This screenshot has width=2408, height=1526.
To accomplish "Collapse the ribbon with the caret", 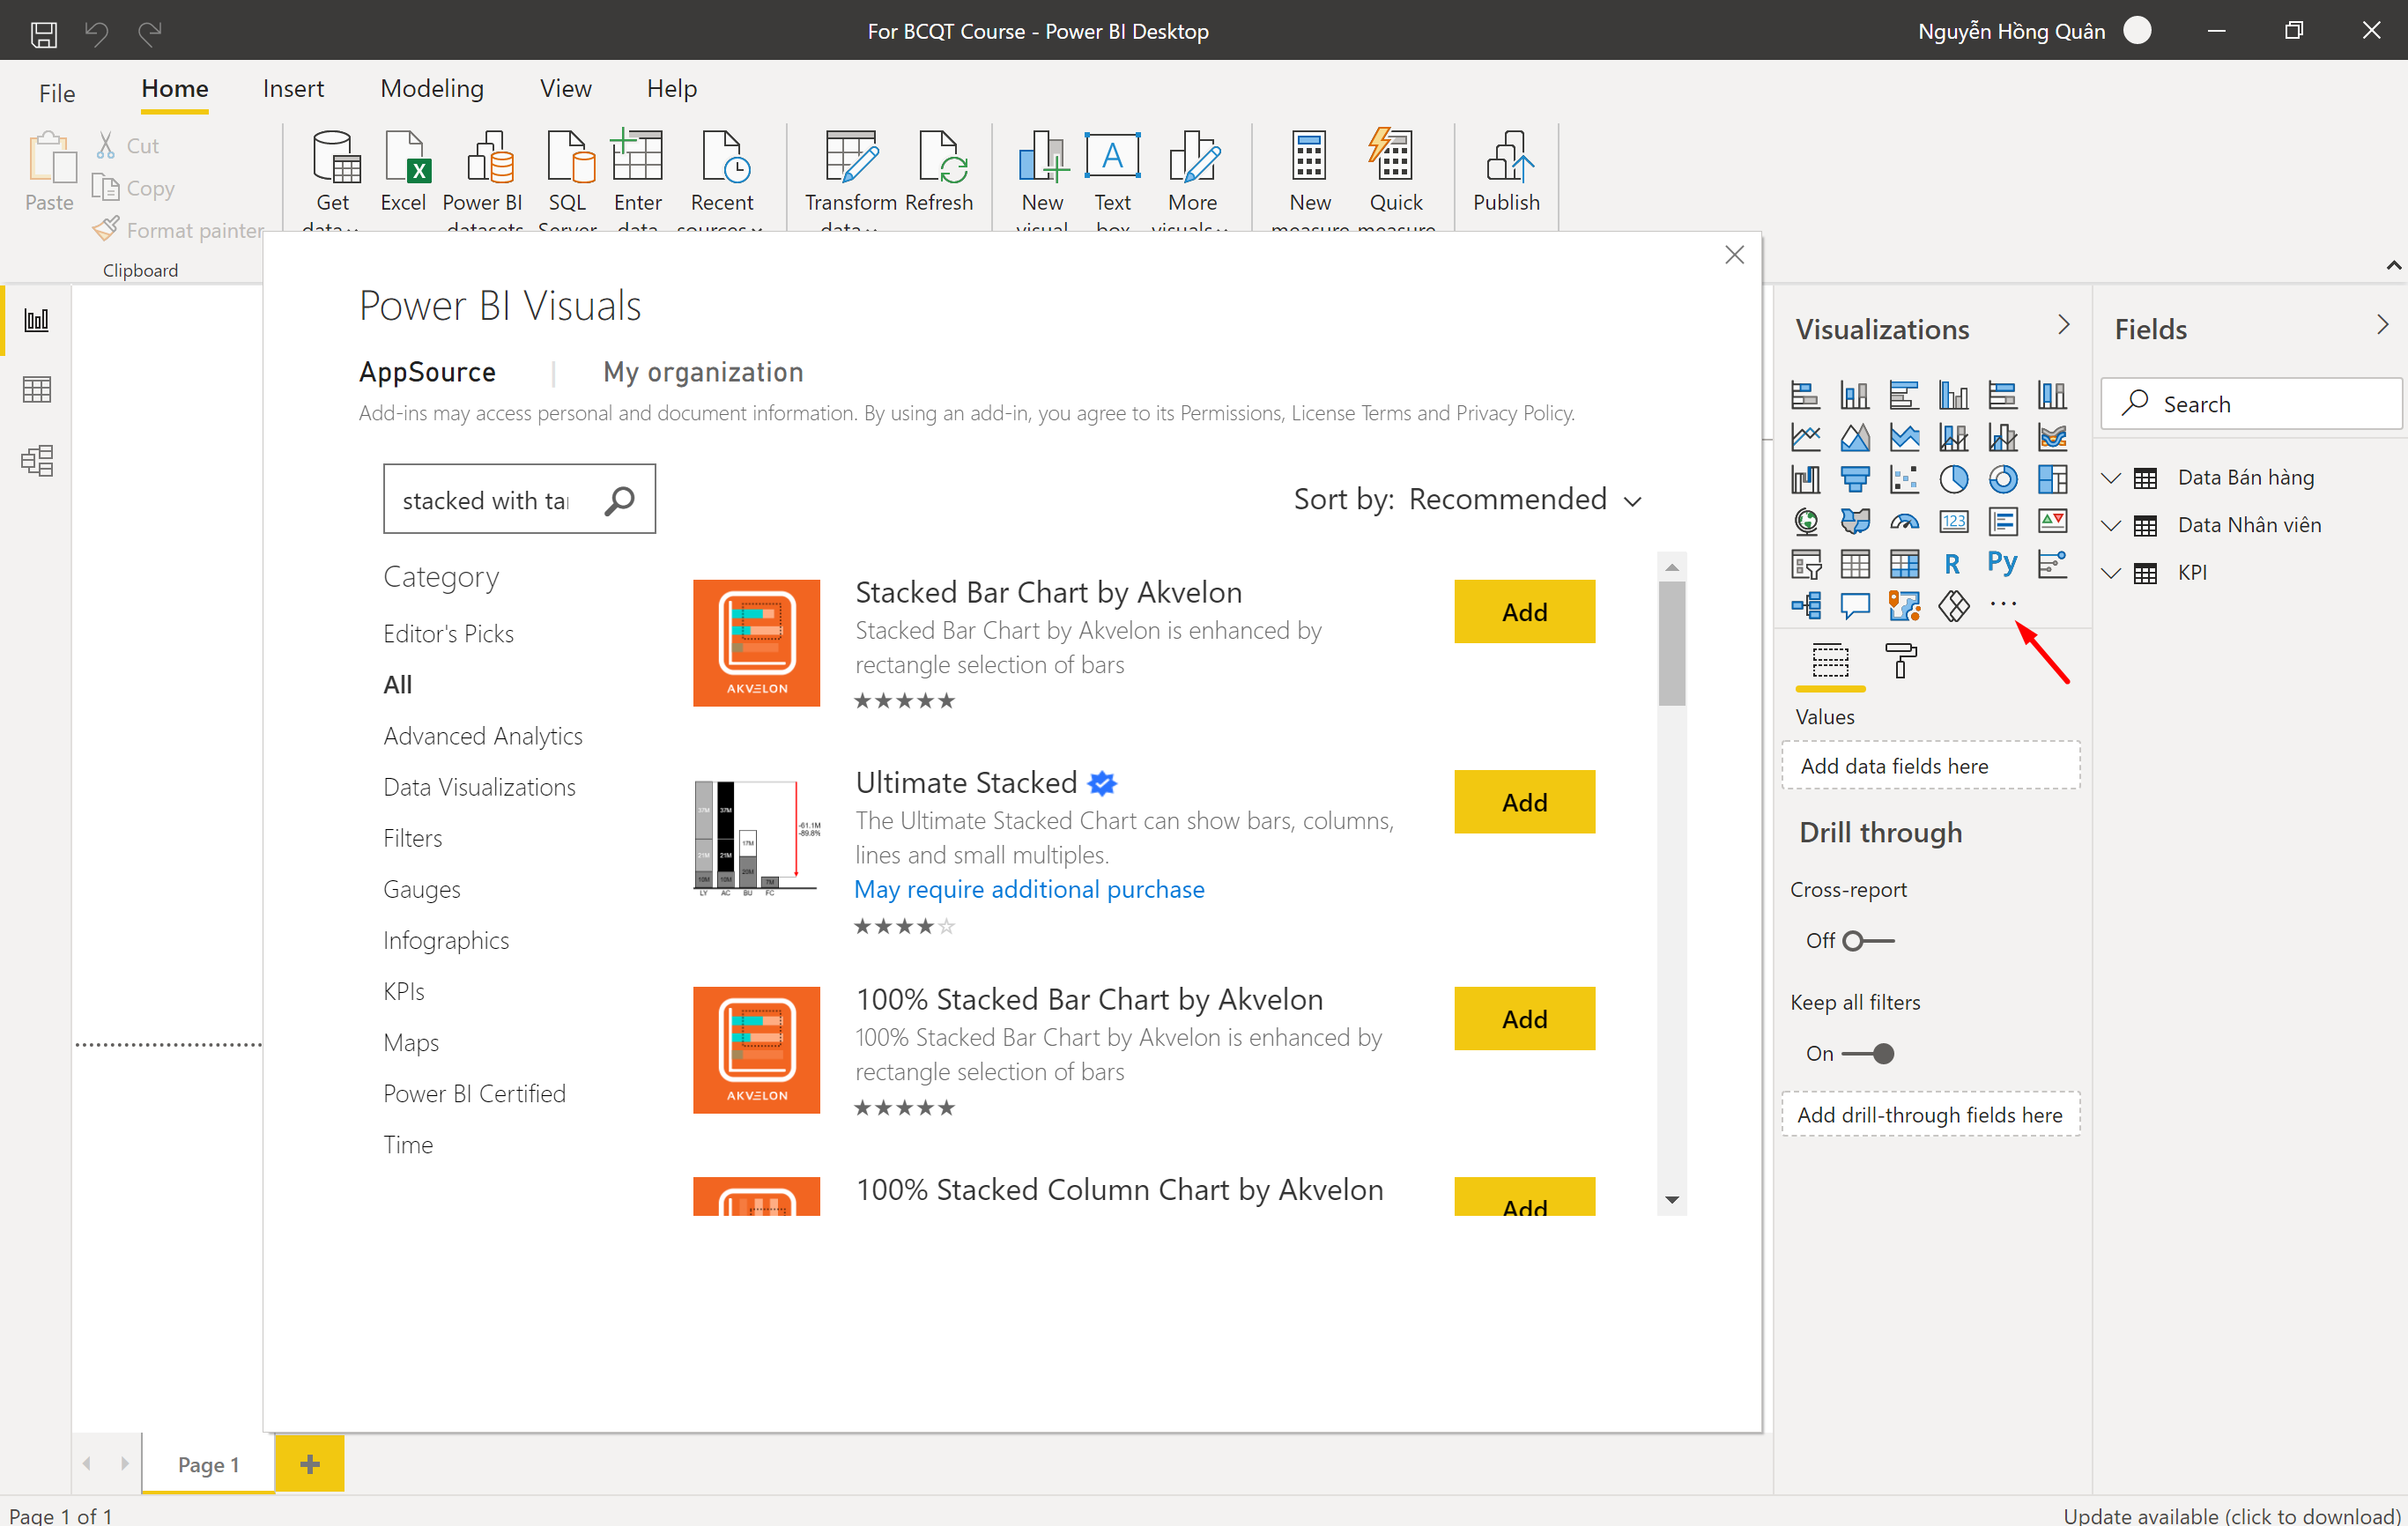I will tap(2393, 266).
